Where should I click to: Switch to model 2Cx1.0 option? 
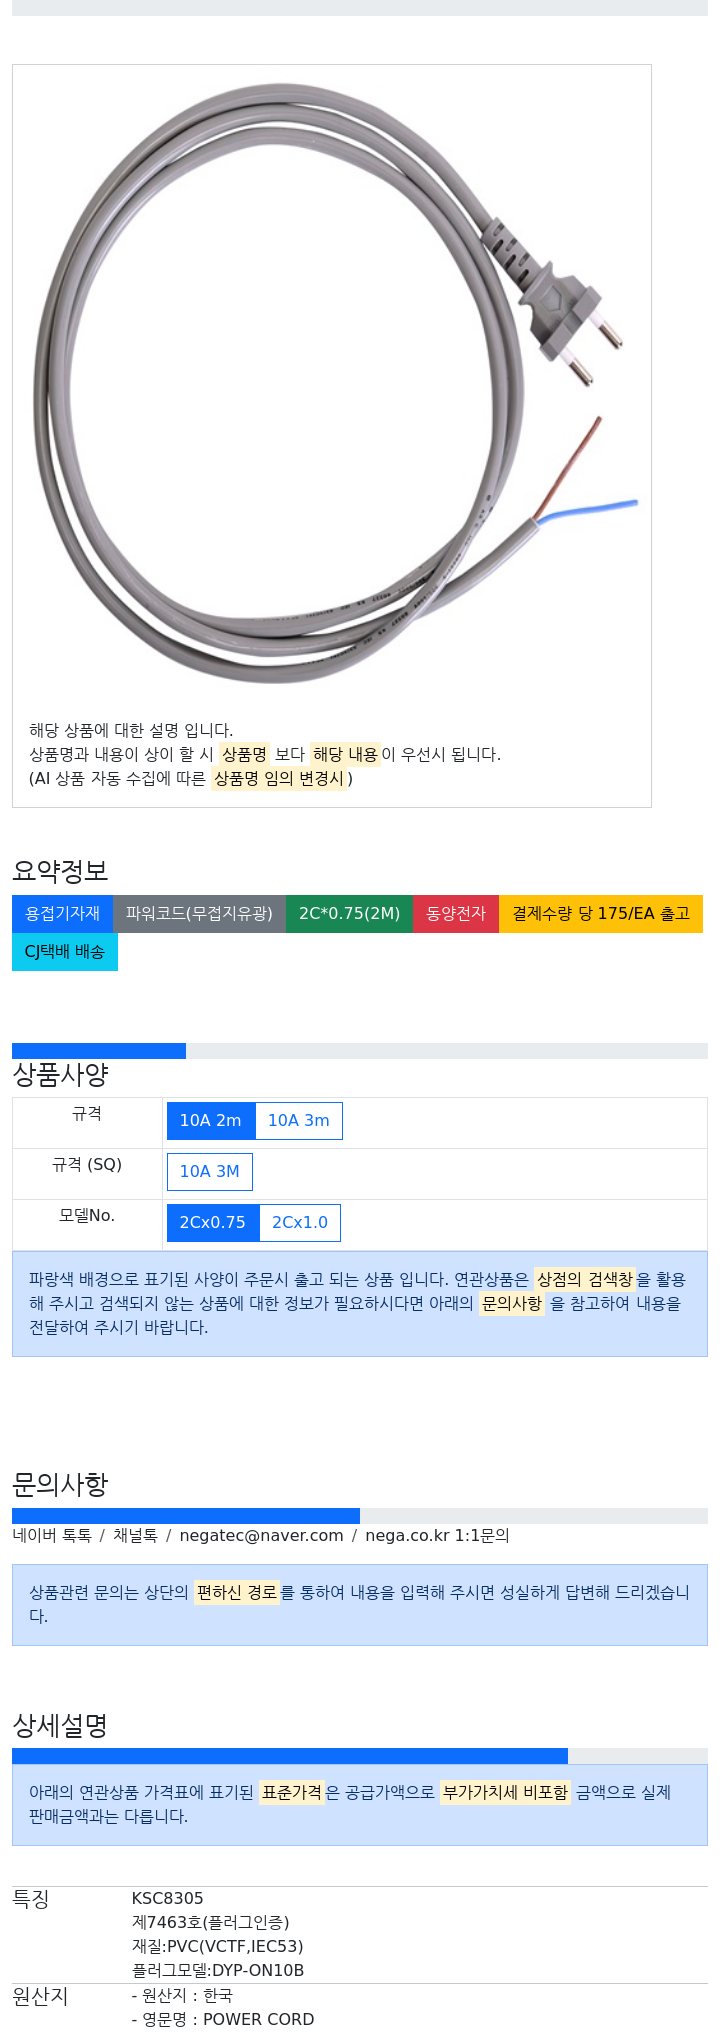point(300,1223)
